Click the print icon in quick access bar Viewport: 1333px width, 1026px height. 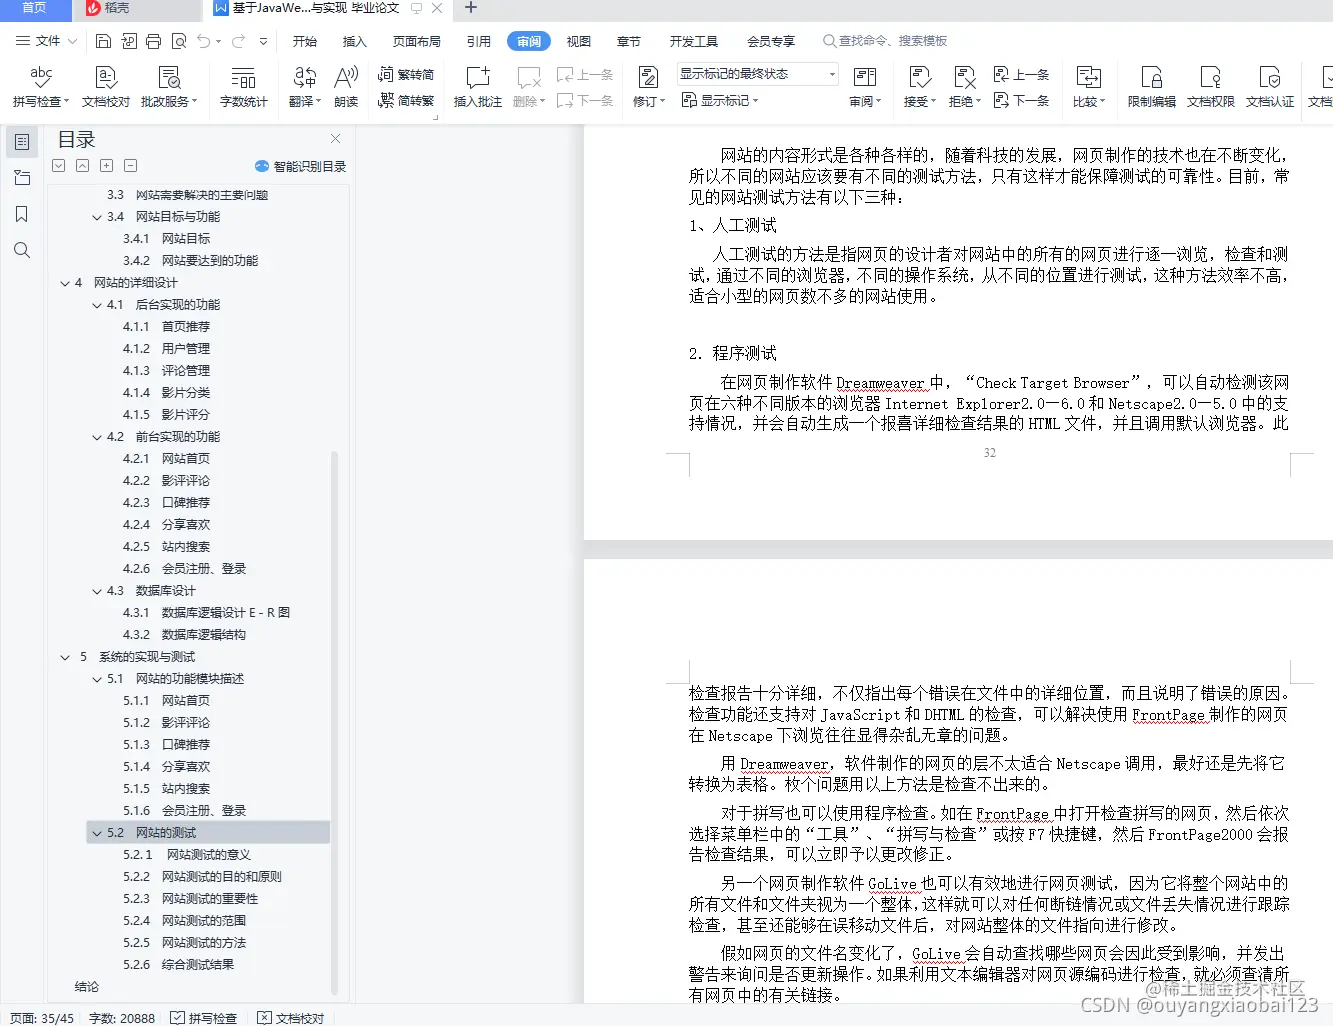(x=153, y=41)
